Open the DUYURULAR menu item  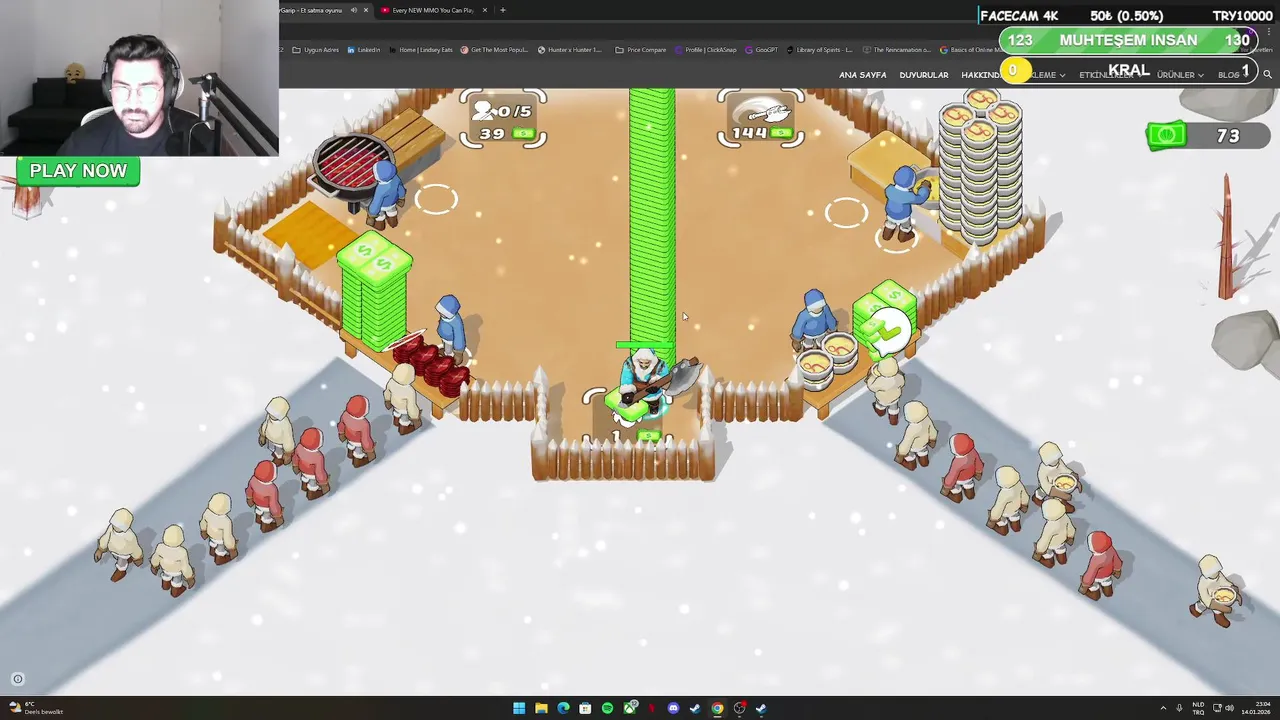point(923,75)
